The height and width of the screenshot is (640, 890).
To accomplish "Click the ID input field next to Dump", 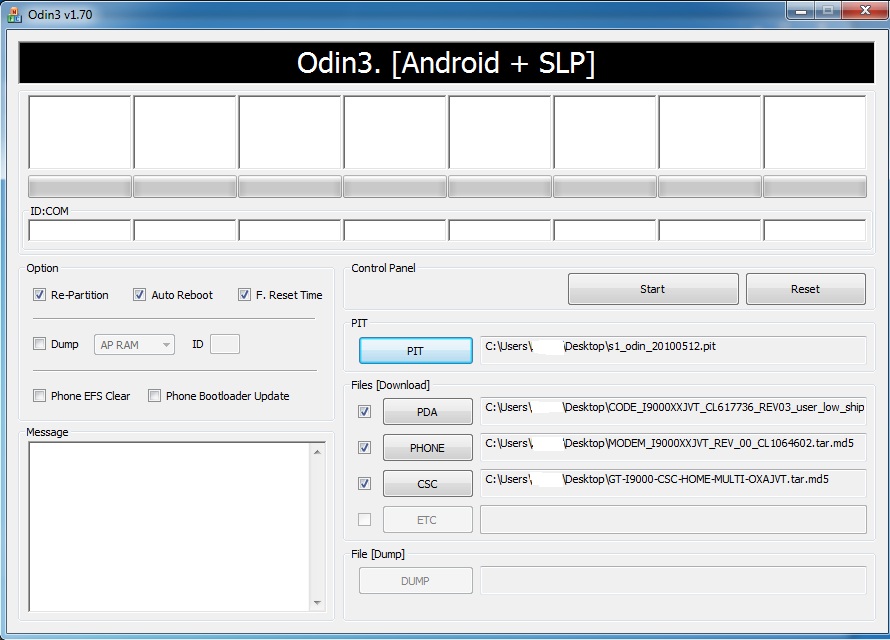I will coord(225,344).
